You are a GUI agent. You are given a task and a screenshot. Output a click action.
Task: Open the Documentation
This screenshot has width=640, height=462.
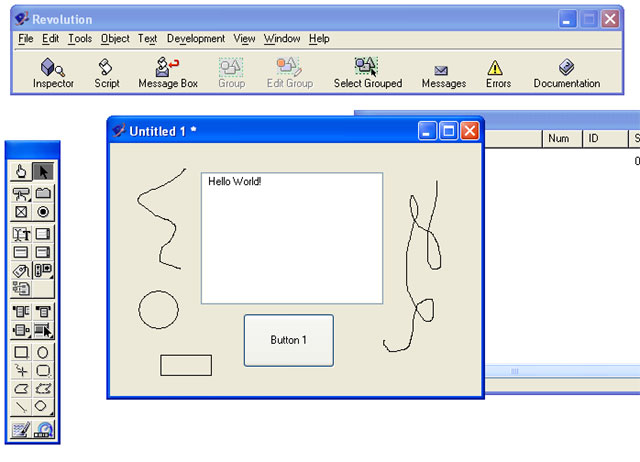pyautogui.click(x=567, y=73)
